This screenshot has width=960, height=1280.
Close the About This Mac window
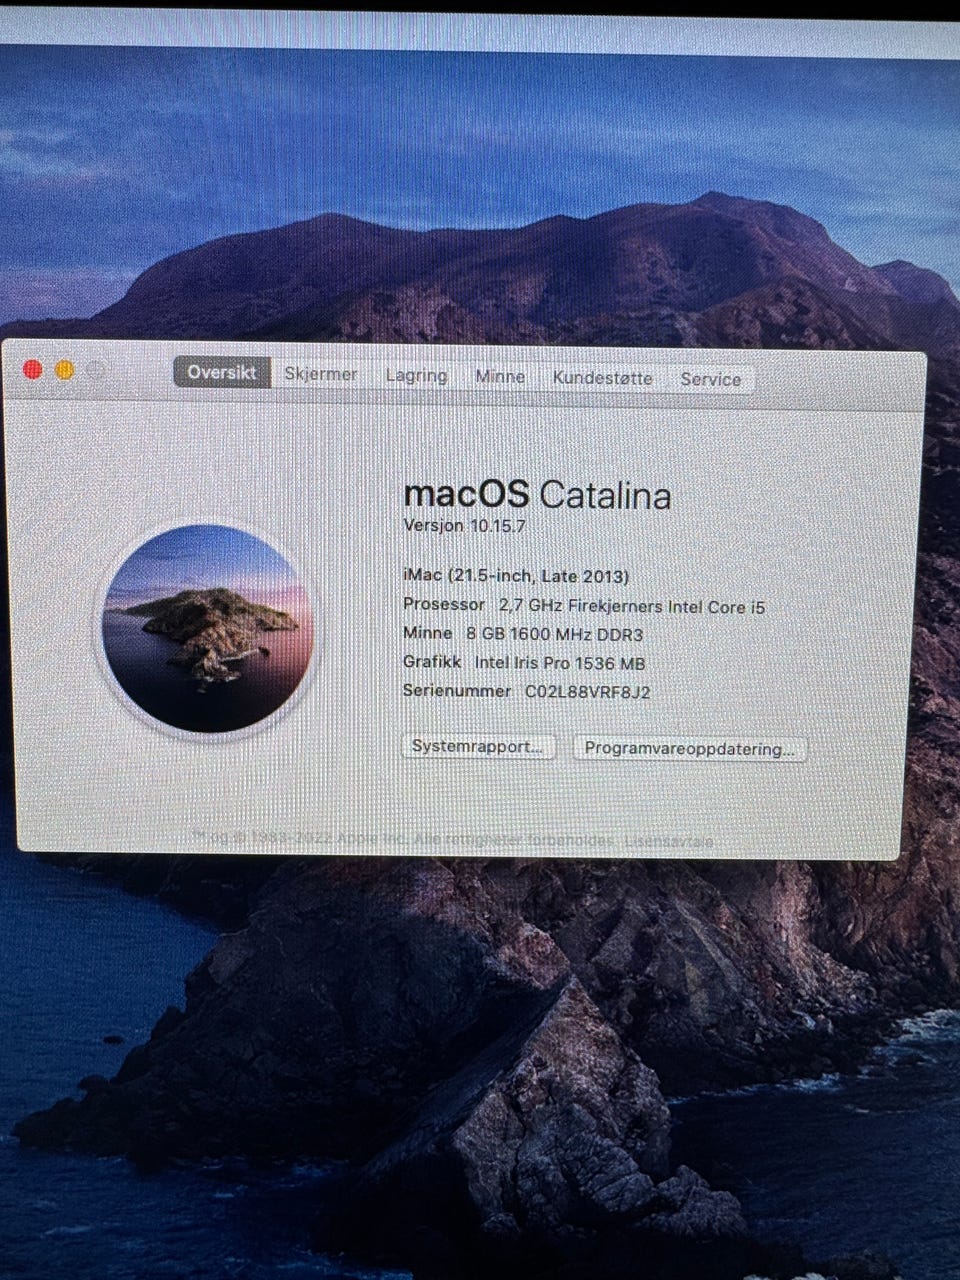pos(32,370)
